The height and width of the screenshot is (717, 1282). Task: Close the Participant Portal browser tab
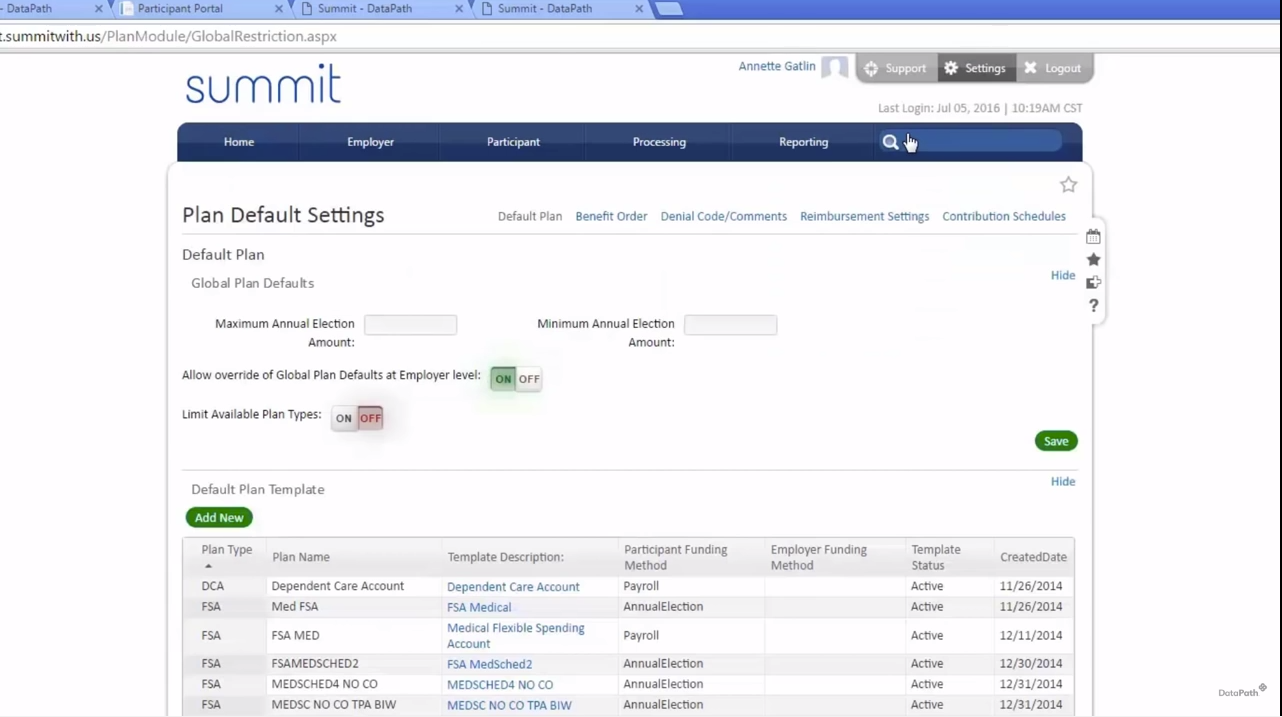[x=278, y=9]
